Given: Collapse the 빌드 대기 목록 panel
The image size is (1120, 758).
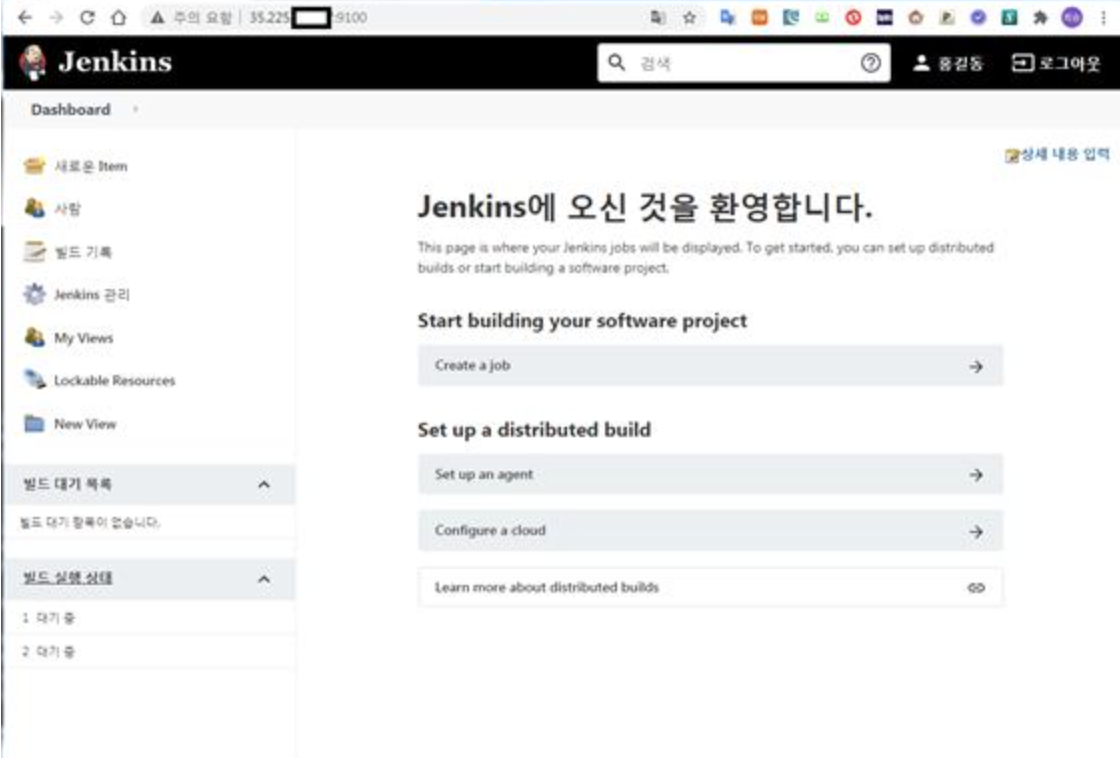Looking at the screenshot, I should [264, 484].
